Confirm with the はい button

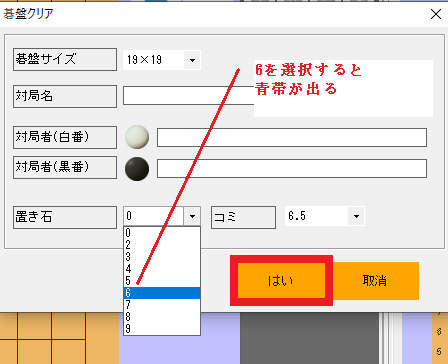(x=281, y=280)
